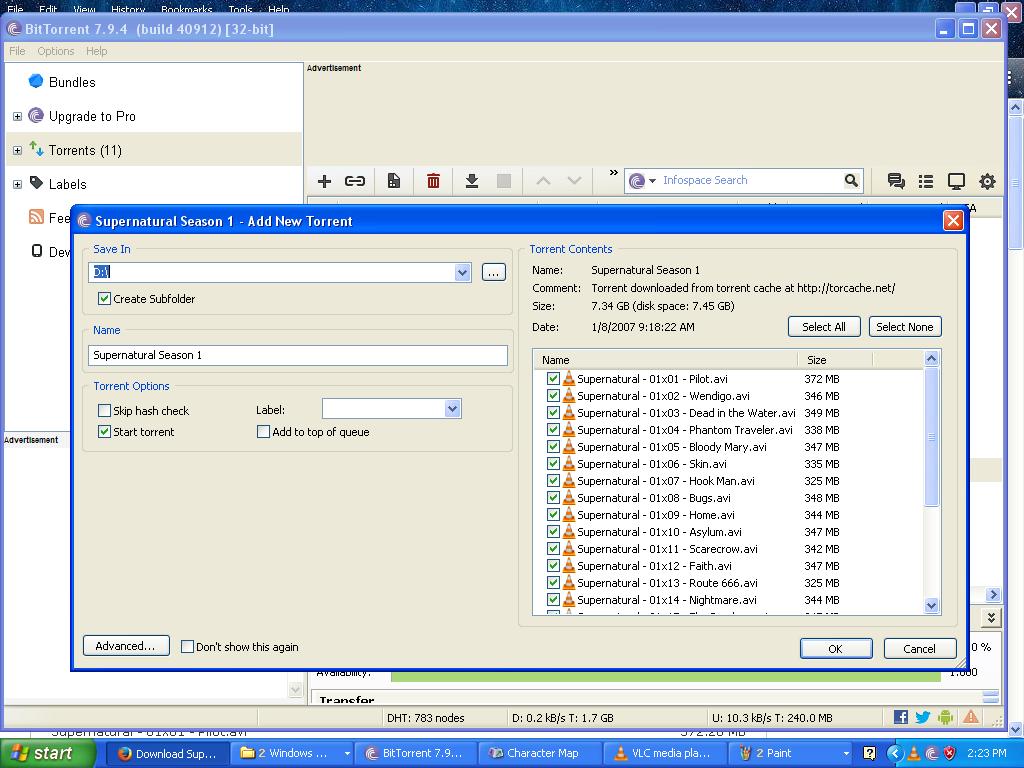Click the browse (...) folder button
Screen dimensions: 1024x768
pyautogui.click(x=493, y=272)
